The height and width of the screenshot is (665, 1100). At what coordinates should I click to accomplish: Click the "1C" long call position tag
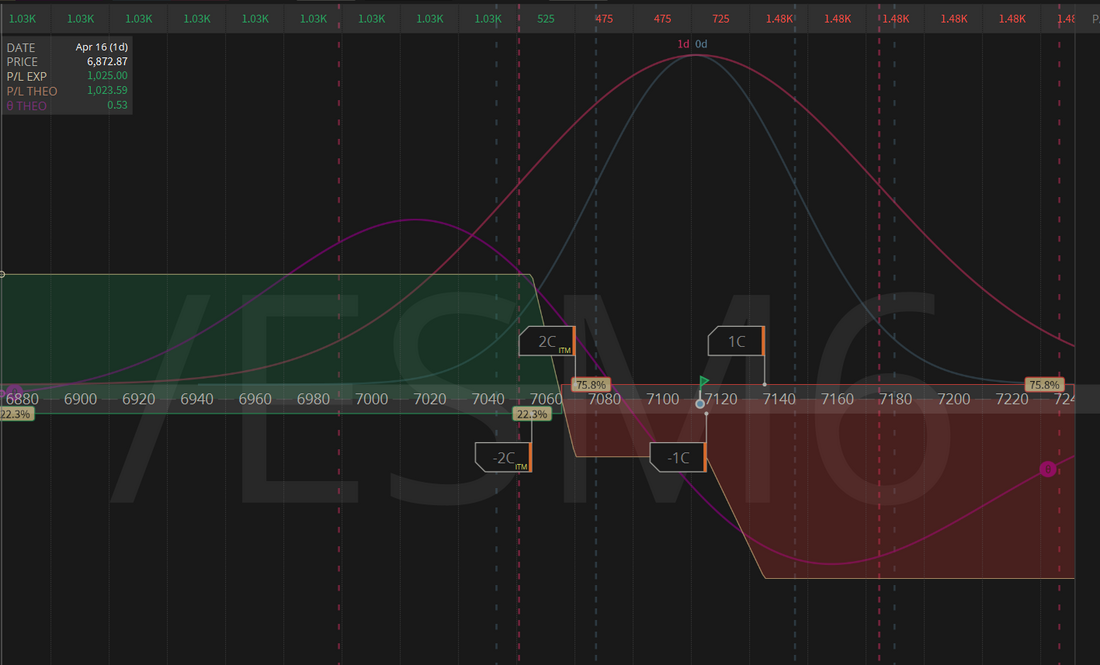click(735, 341)
